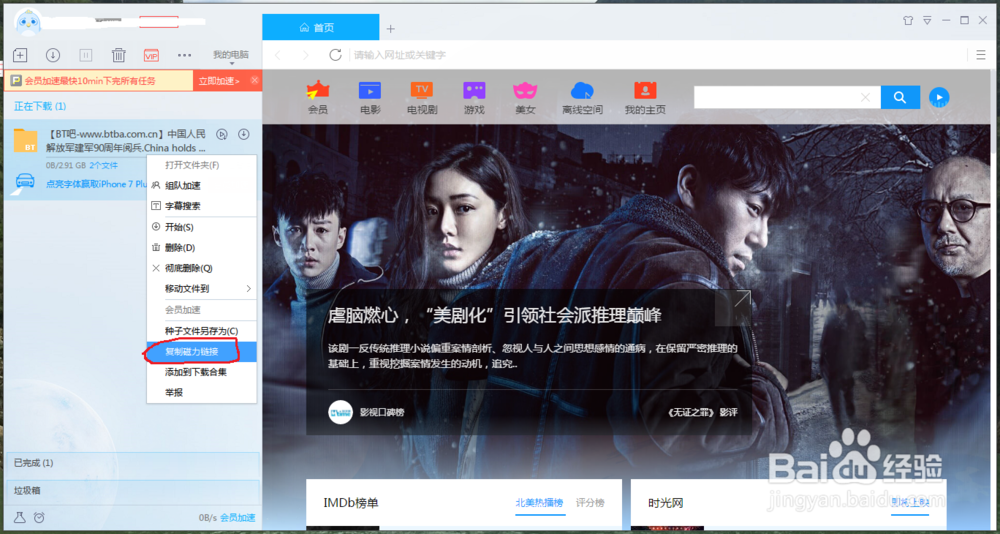Click the pause toolbar icon
This screenshot has width=1000, height=534.
tap(85, 56)
